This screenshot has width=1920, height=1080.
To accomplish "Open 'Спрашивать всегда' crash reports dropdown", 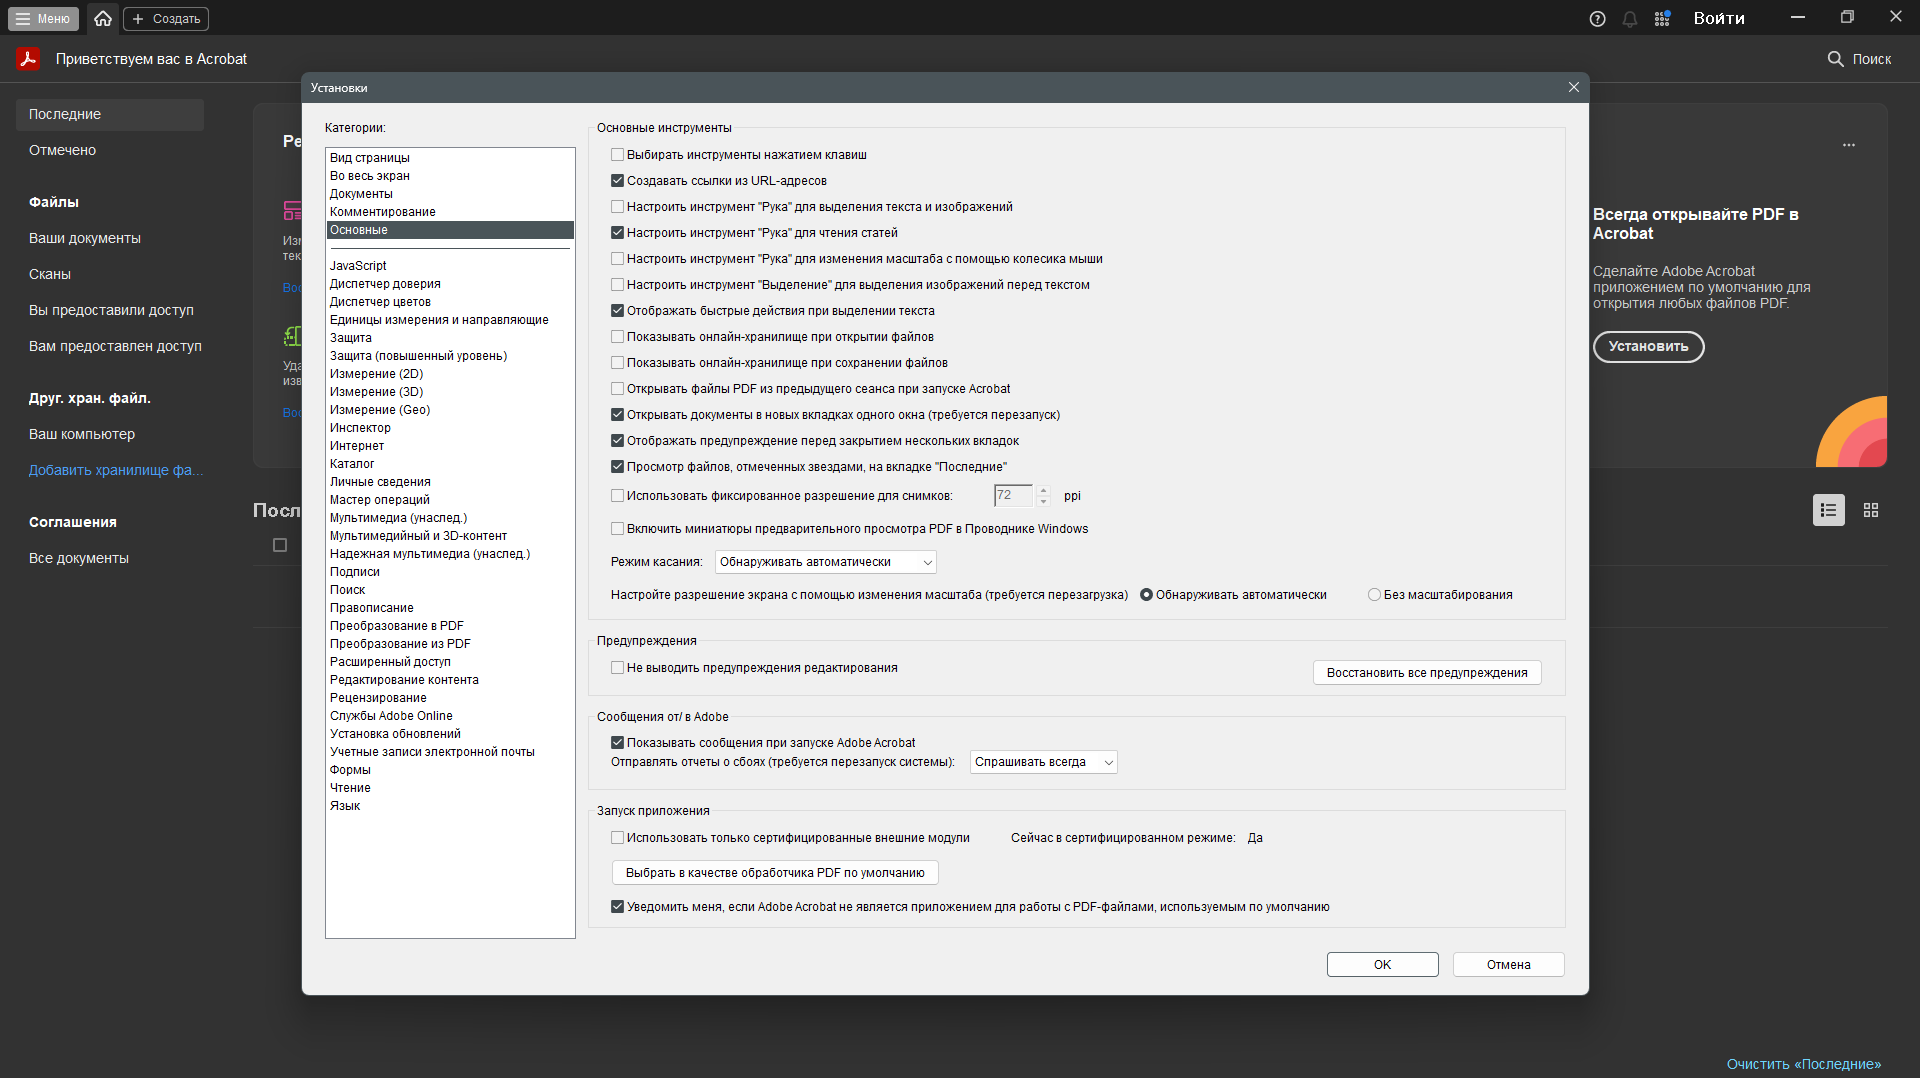I will tap(1043, 762).
